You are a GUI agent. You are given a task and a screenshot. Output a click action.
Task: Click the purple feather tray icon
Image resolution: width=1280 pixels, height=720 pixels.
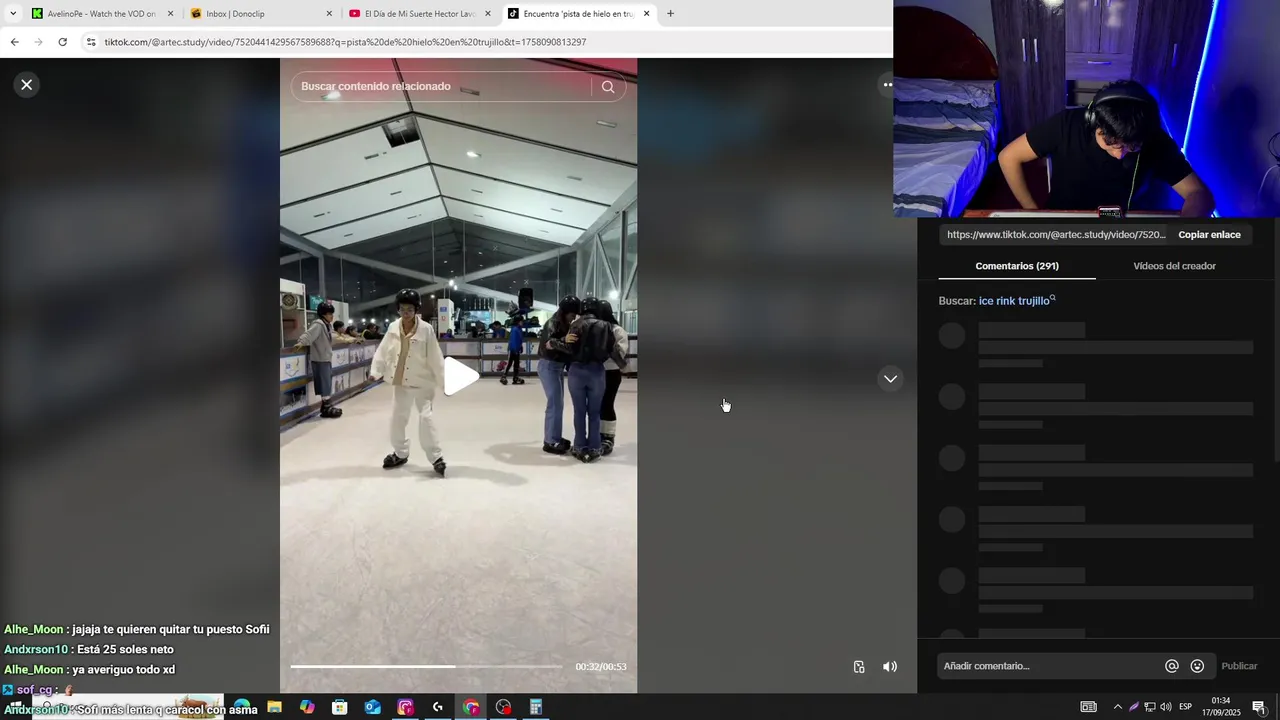[x=1134, y=707]
